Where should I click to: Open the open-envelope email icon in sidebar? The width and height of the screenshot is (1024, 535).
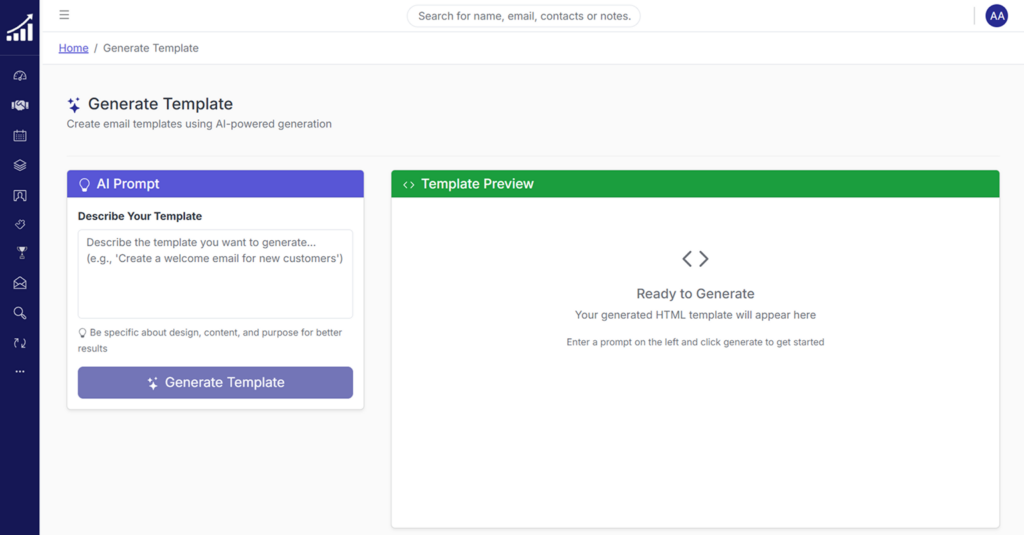point(20,284)
